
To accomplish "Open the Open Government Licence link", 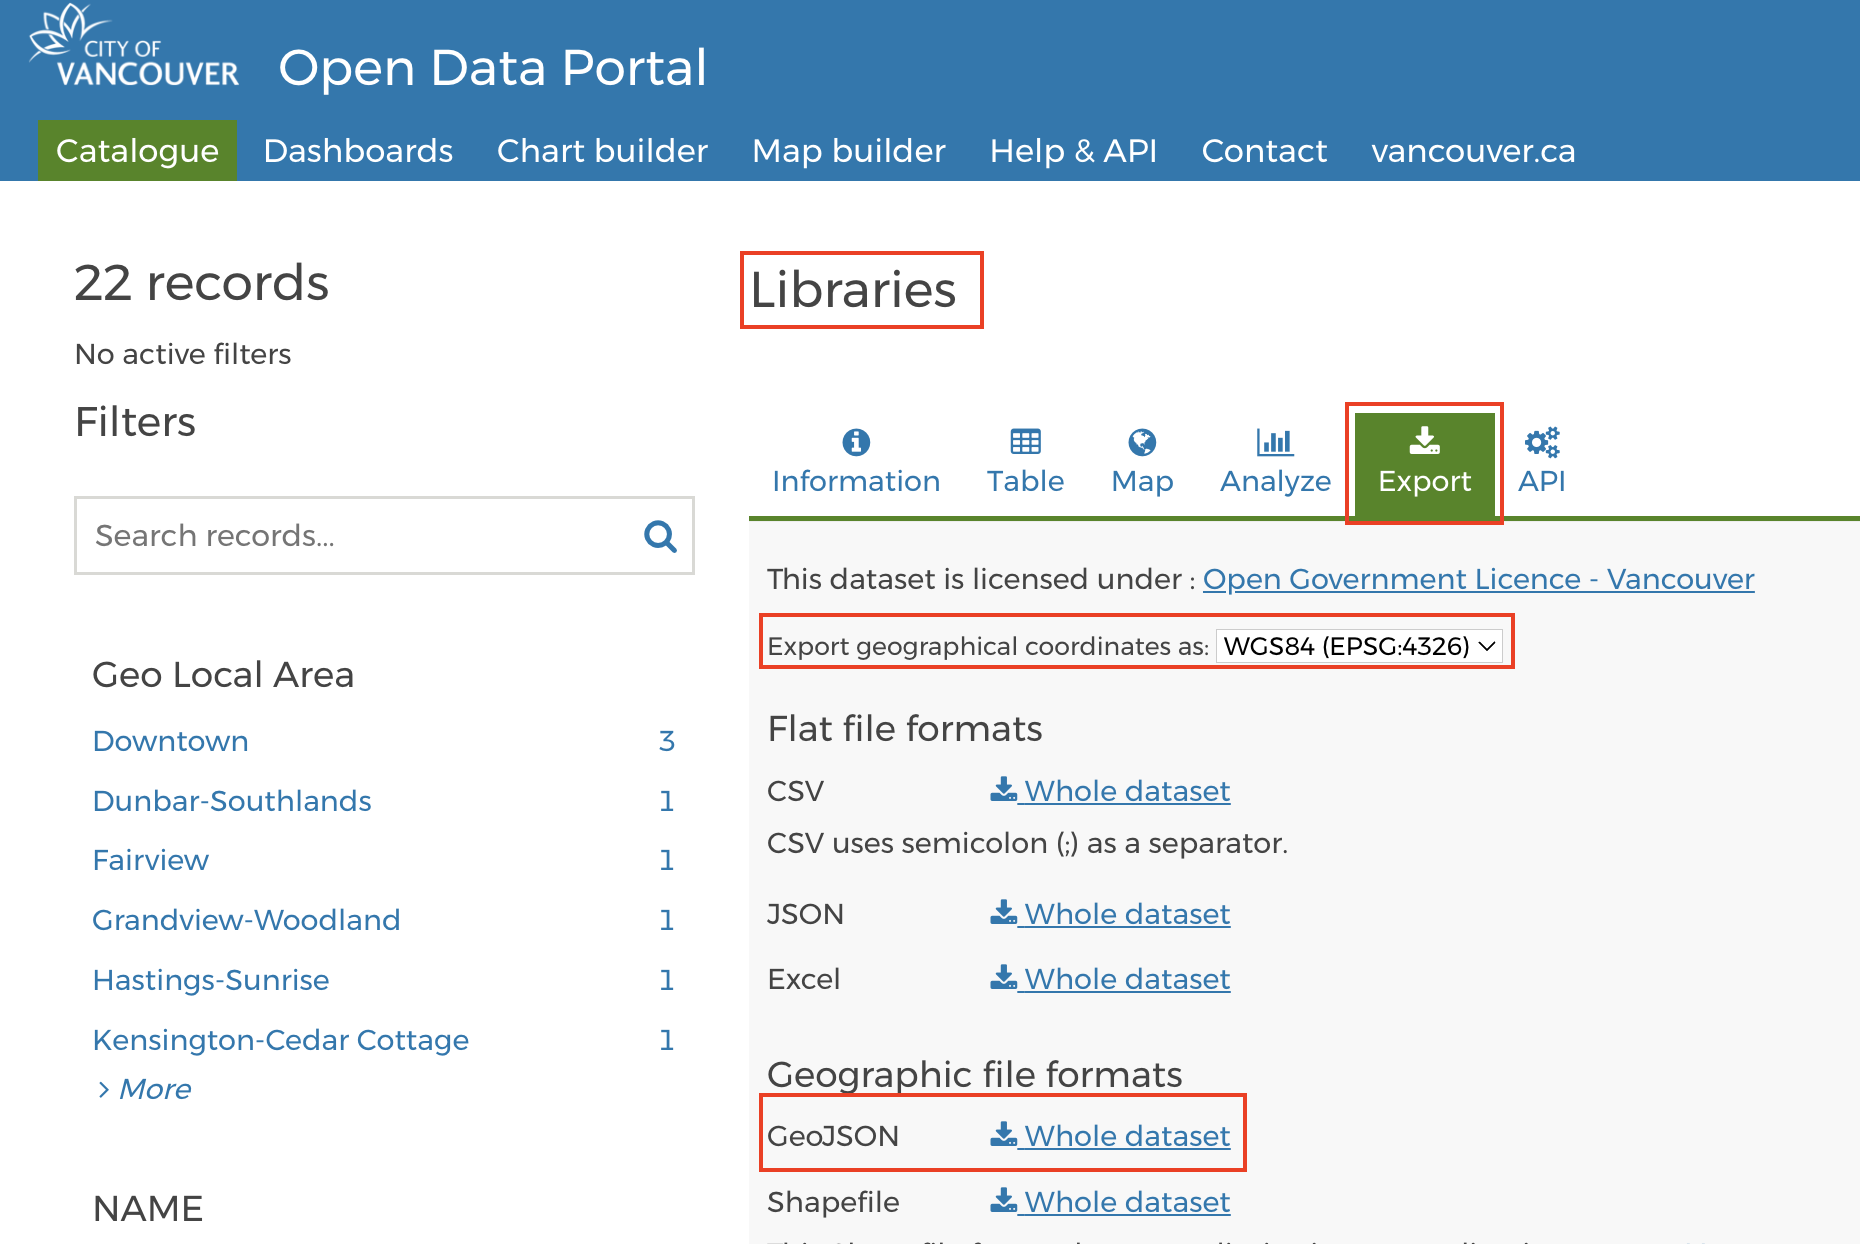I will pos(1478,579).
